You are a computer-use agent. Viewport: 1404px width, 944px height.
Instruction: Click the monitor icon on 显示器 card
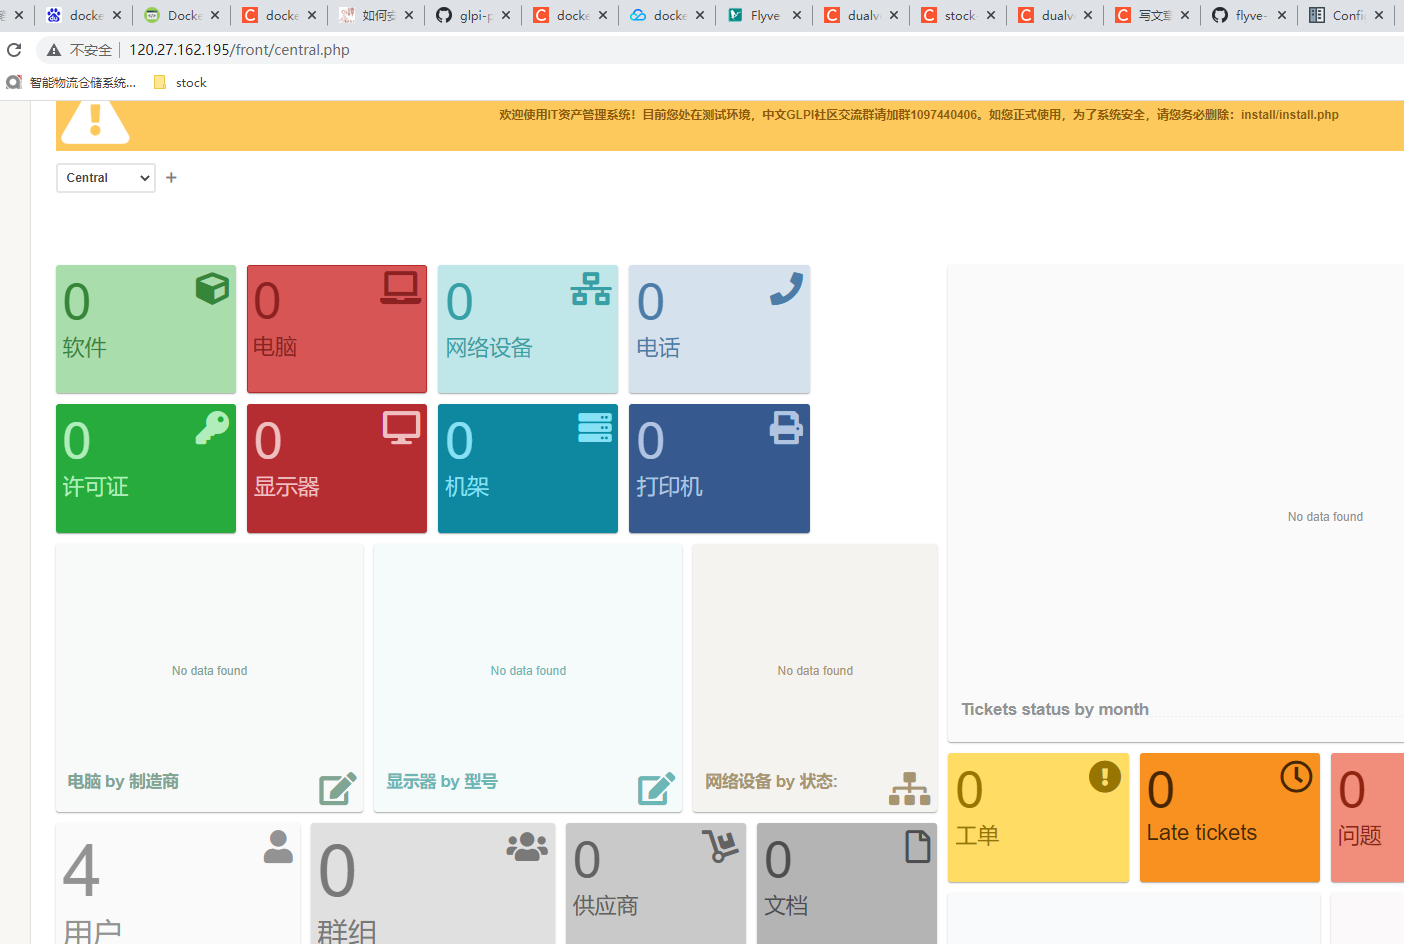click(402, 426)
